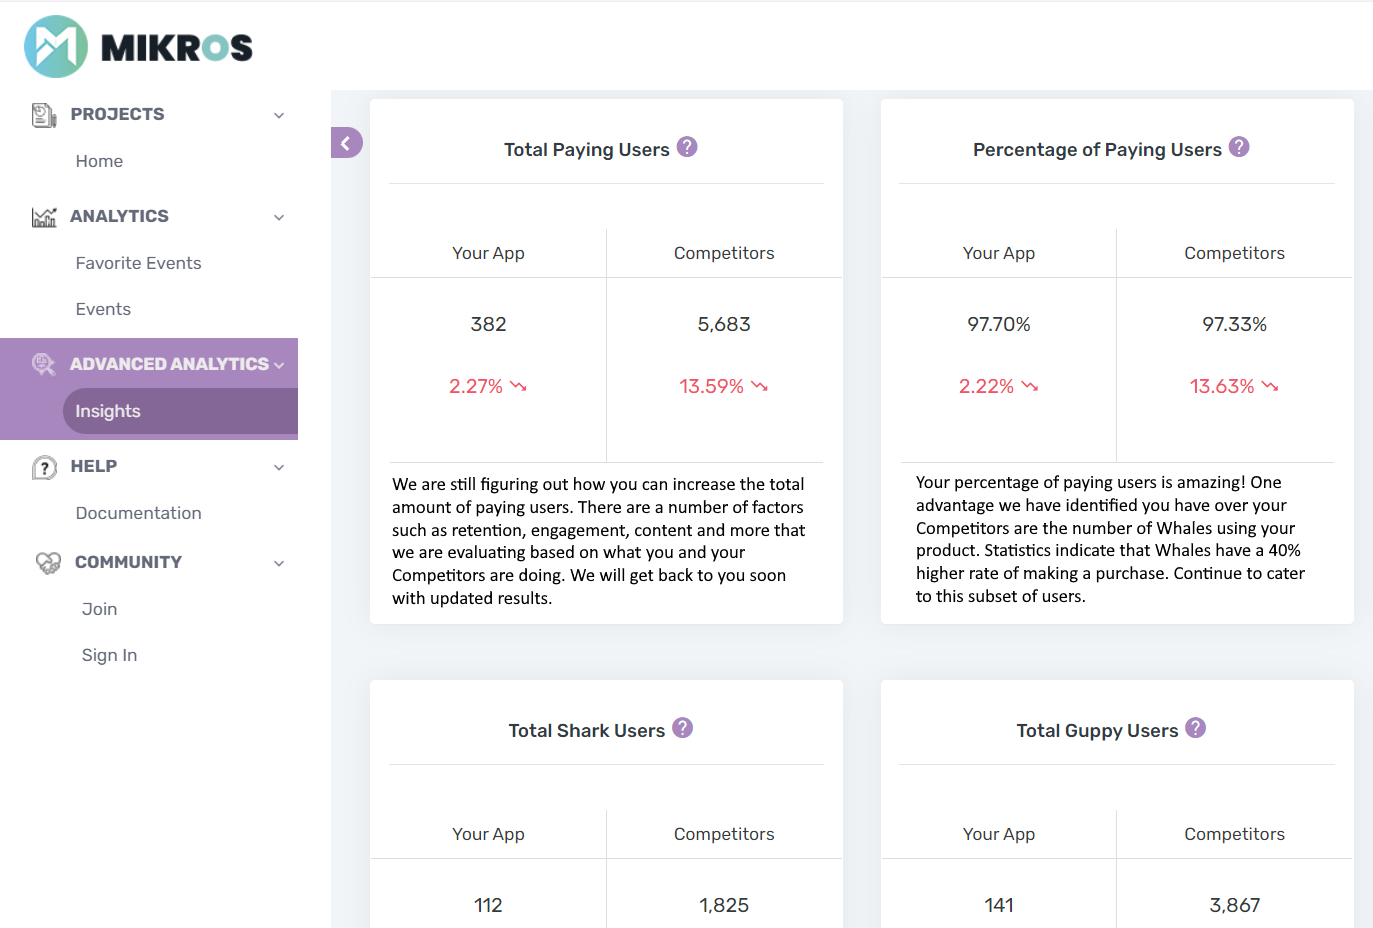Toggle the Help section chevron

point(279,467)
